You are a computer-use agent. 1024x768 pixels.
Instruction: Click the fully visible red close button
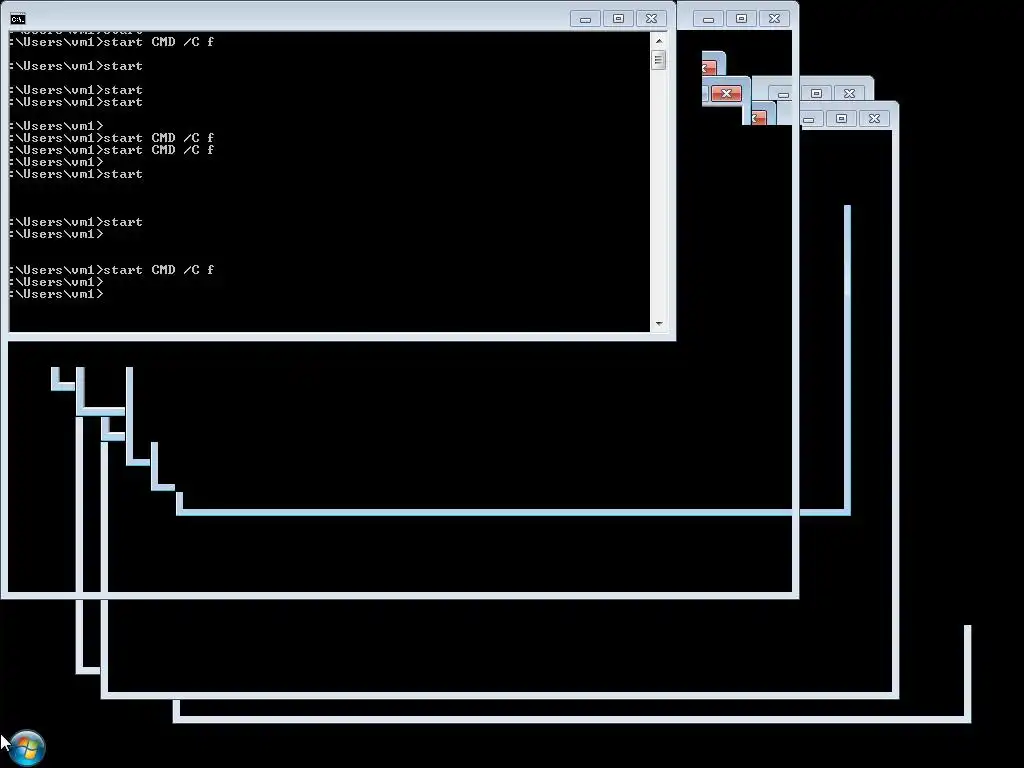(726, 94)
